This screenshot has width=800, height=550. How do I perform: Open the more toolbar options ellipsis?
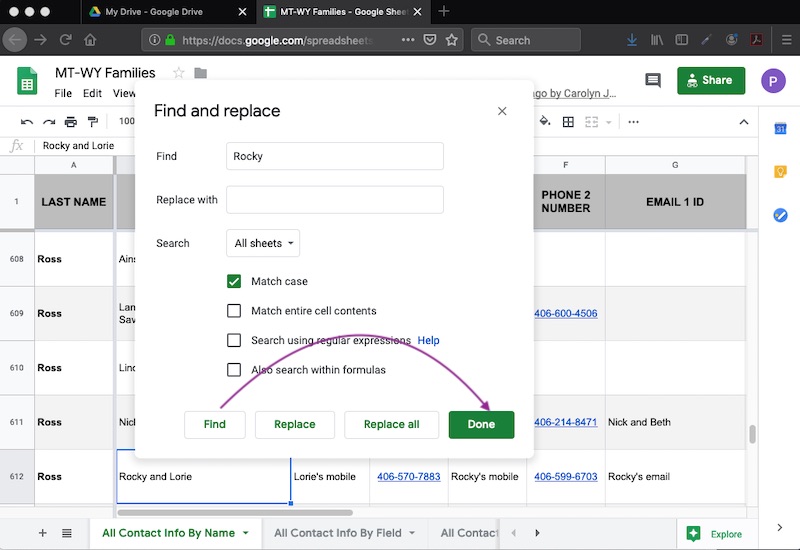(633, 122)
